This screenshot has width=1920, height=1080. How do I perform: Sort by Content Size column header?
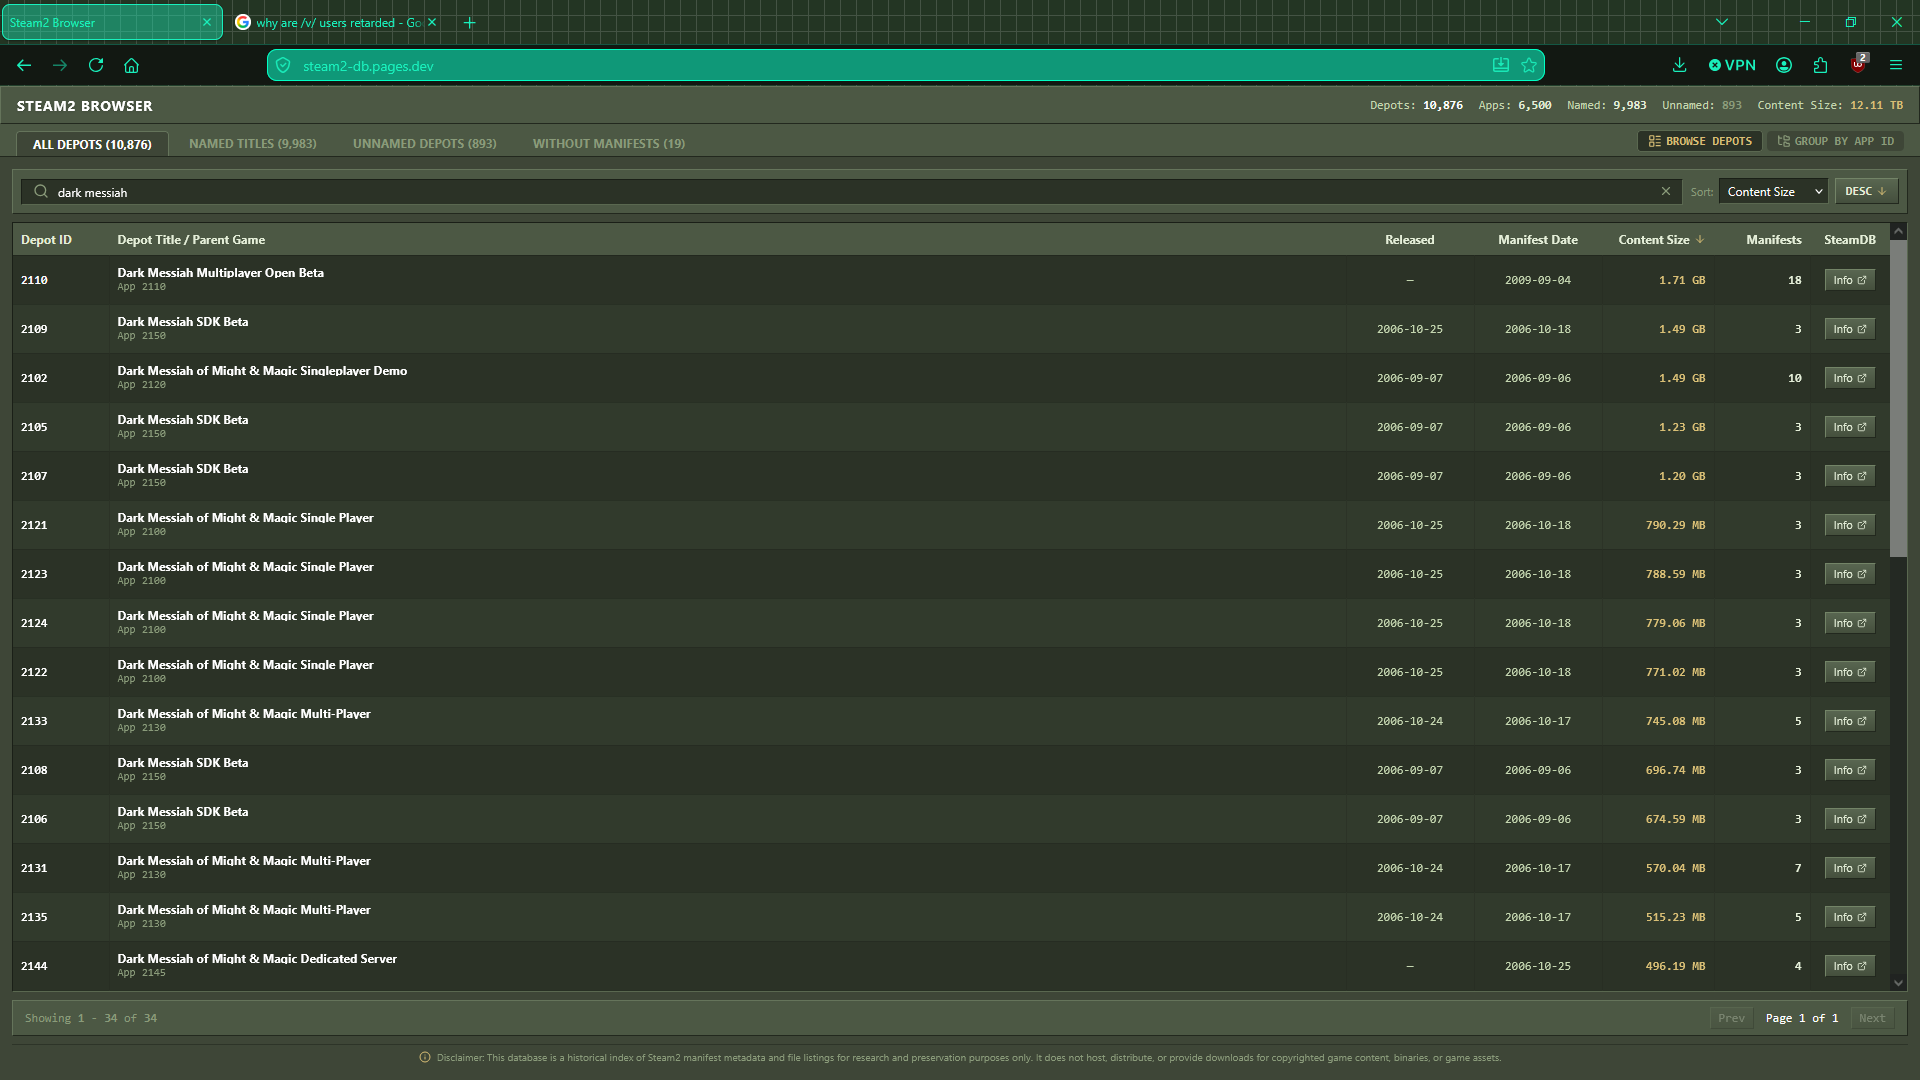click(x=1661, y=240)
